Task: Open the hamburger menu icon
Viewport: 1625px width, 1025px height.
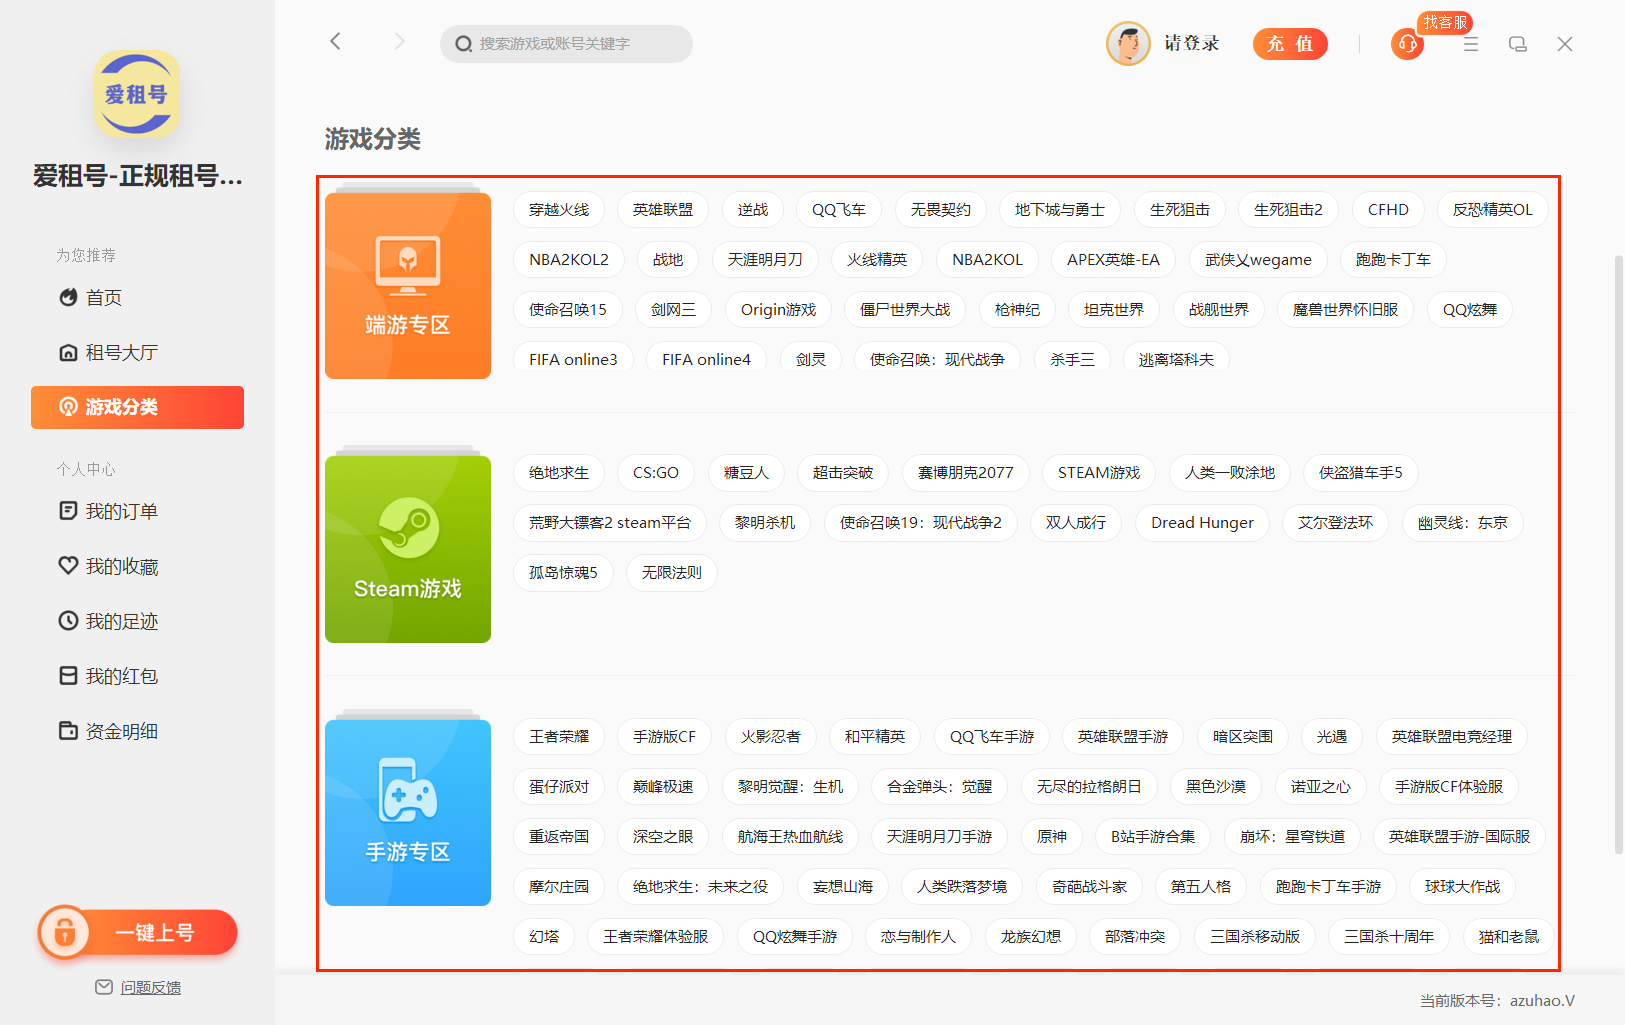Action: click(1470, 44)
